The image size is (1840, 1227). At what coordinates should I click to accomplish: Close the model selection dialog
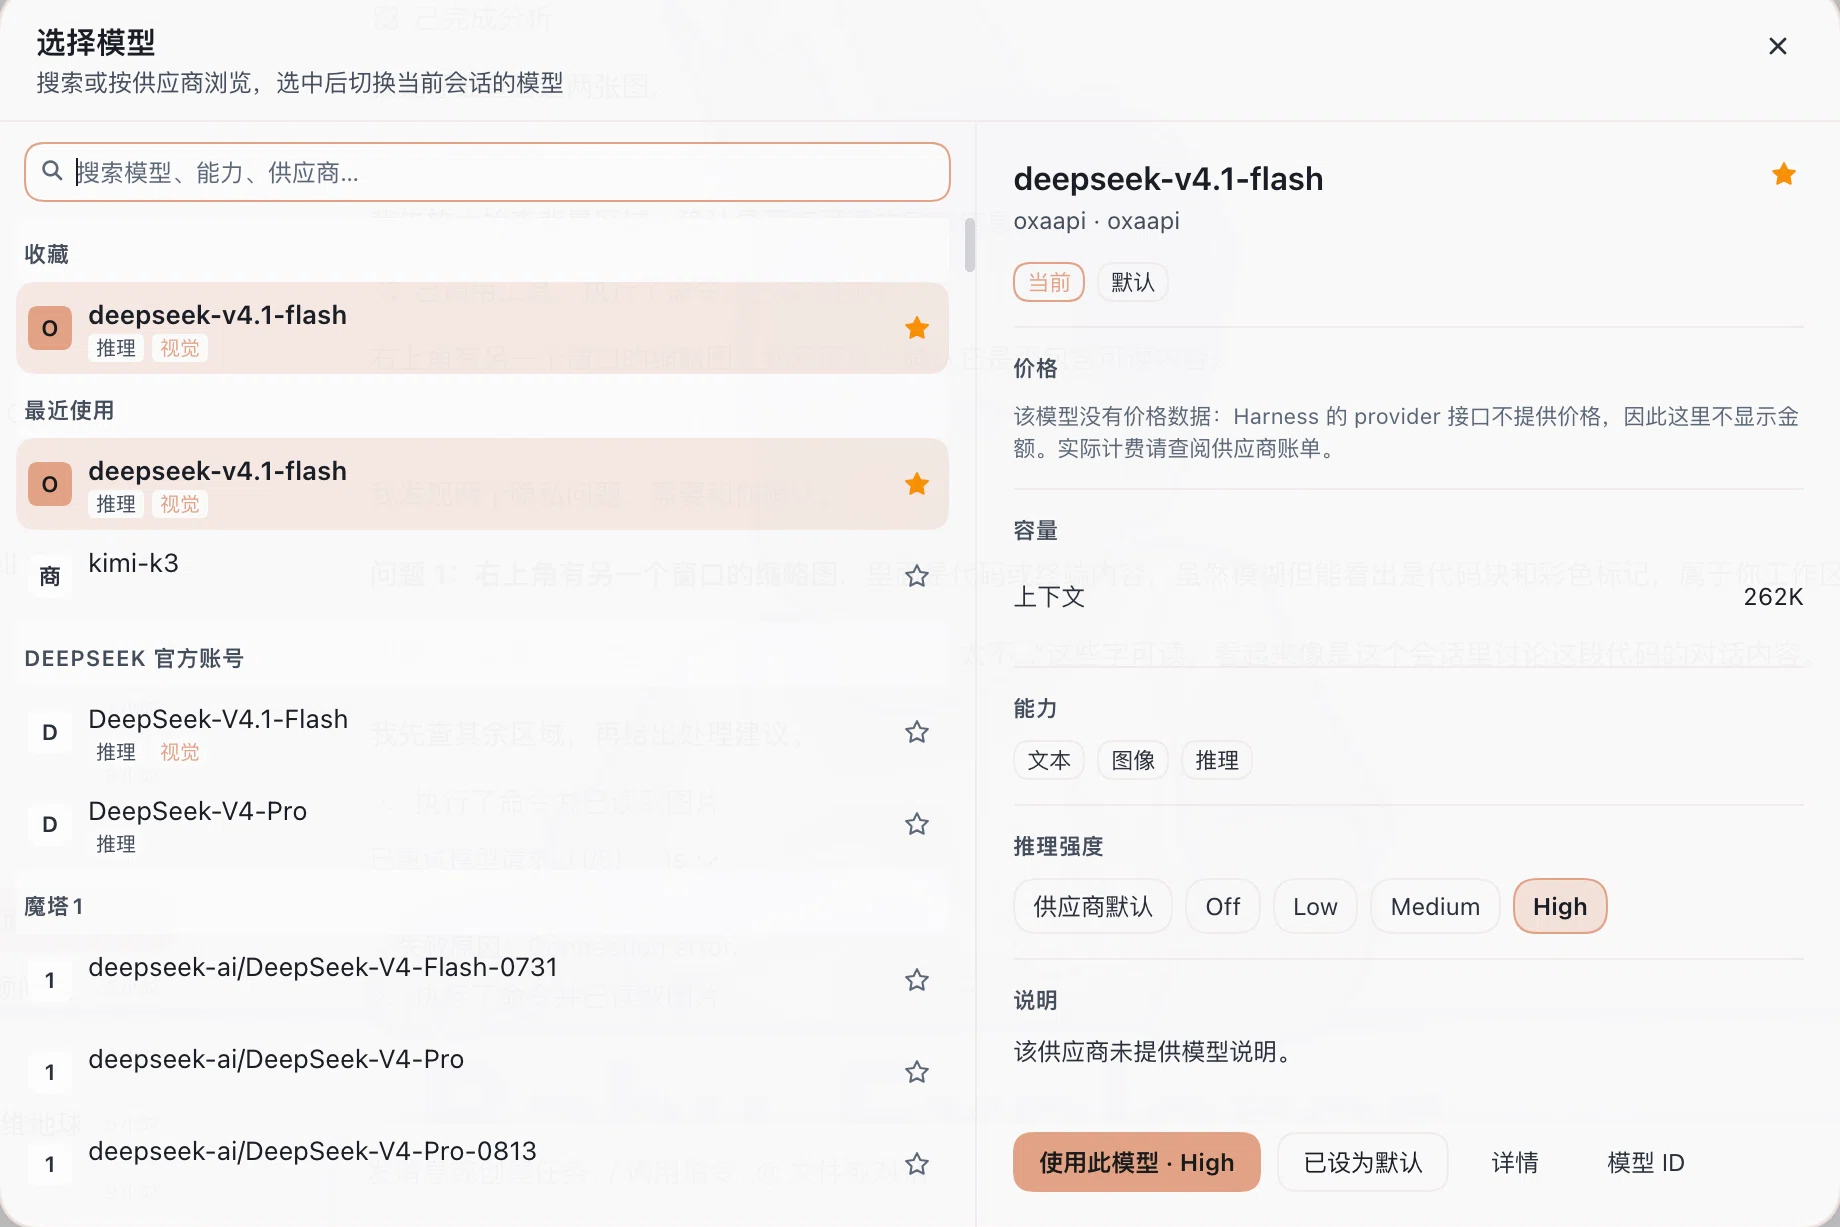1777,46
